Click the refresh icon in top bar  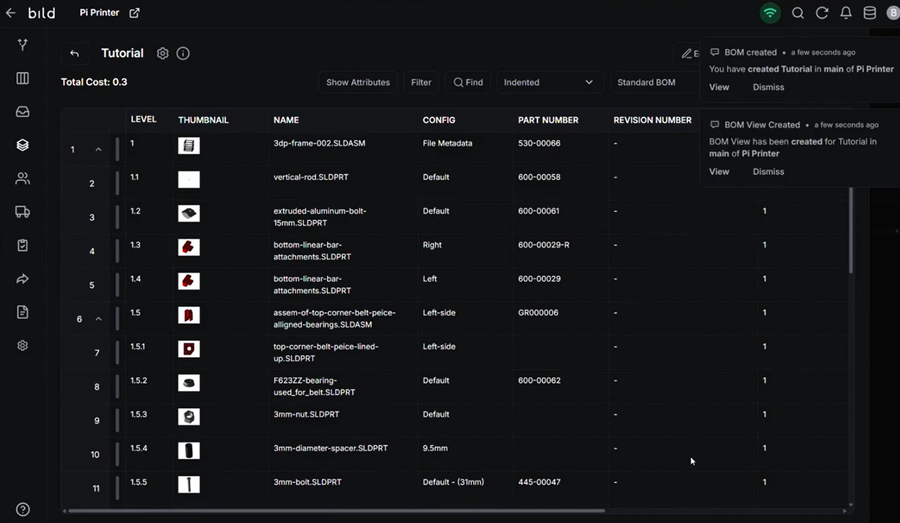click(x=822, y=13)
